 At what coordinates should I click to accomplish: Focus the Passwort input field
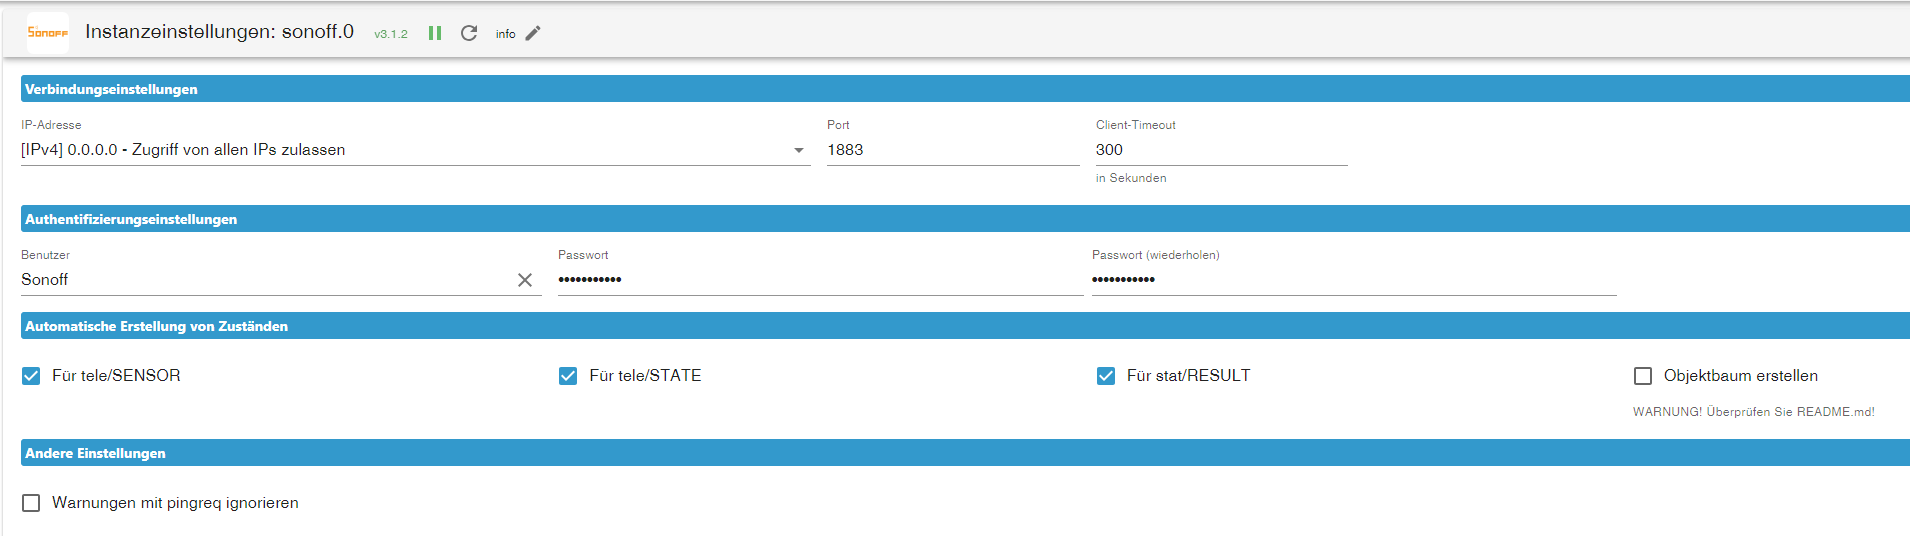[820, 280]
